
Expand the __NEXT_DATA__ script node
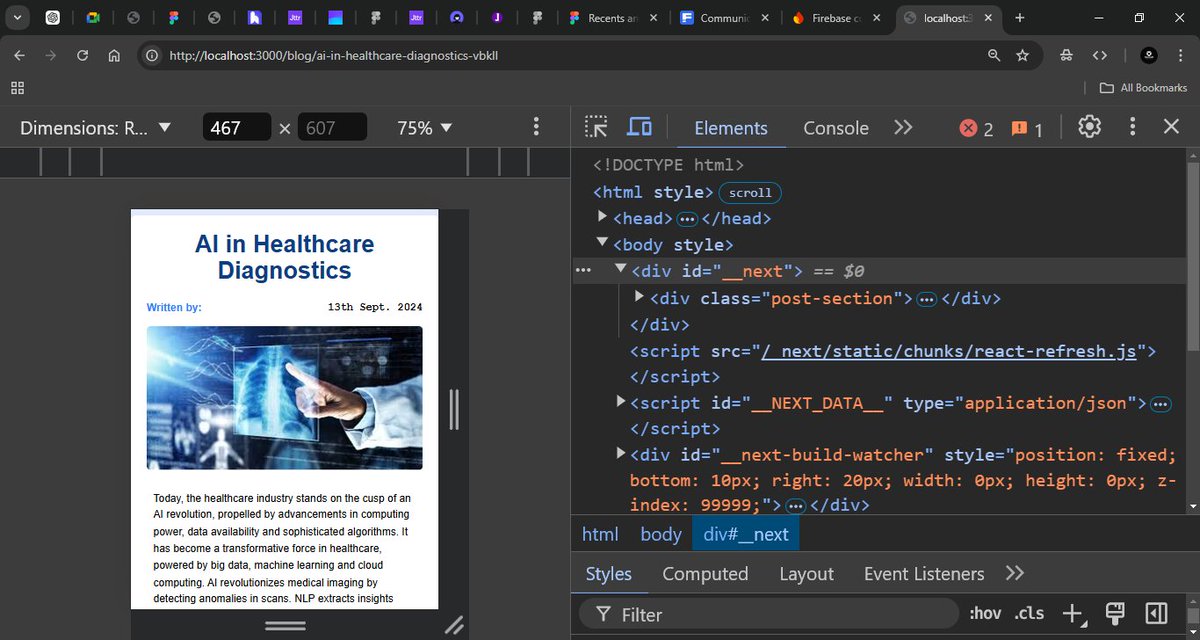[621, 402]
